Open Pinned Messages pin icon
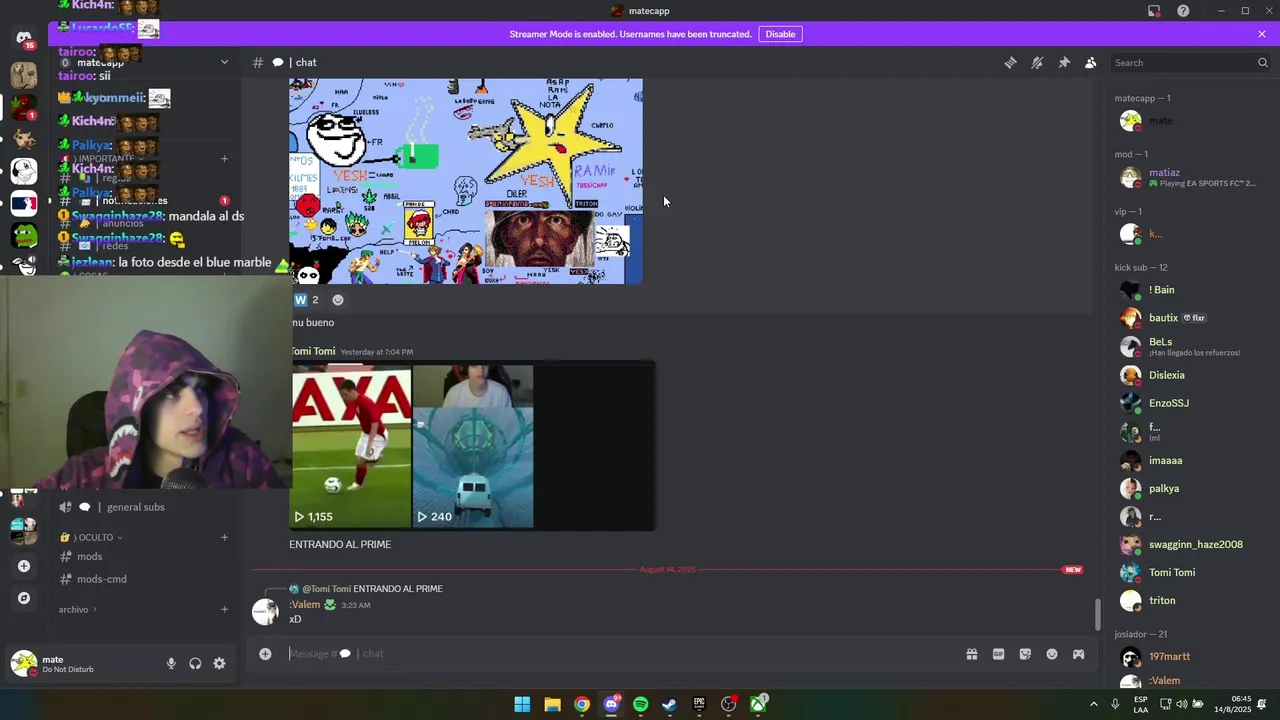This screenshot has height=720, width=1280. pos(1064,63)
